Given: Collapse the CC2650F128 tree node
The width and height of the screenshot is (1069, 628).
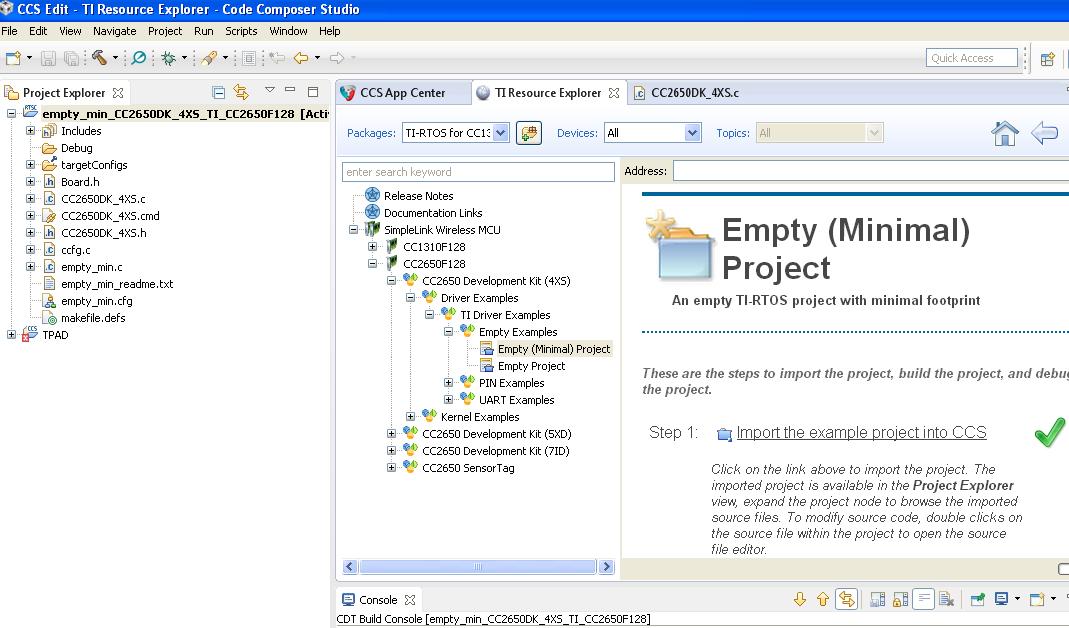Looking at the screenshot, I should click(x=372, y=264).
